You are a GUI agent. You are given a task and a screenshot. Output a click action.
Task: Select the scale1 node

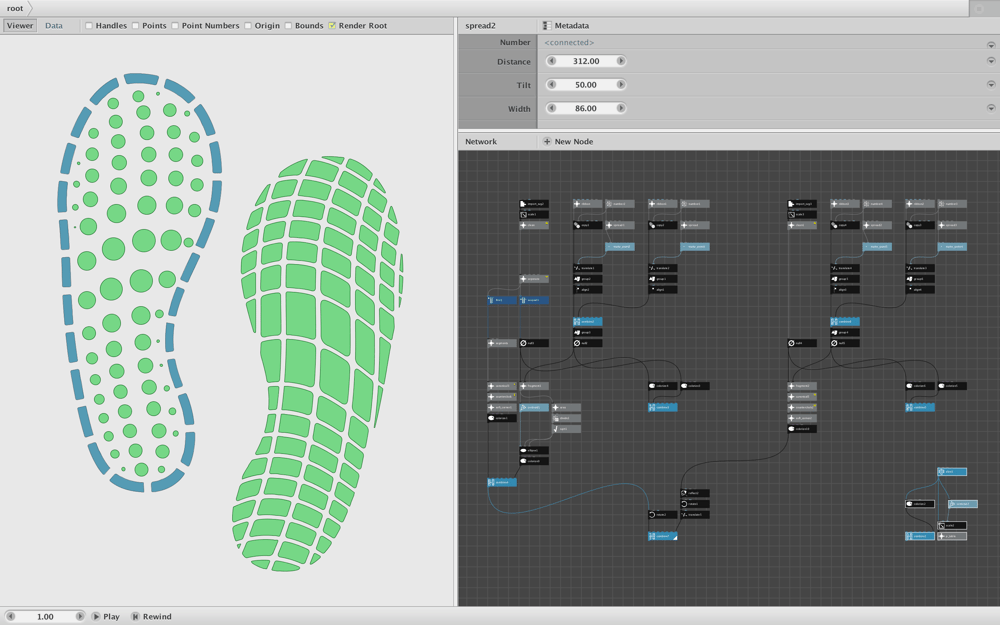pos(534,214)
